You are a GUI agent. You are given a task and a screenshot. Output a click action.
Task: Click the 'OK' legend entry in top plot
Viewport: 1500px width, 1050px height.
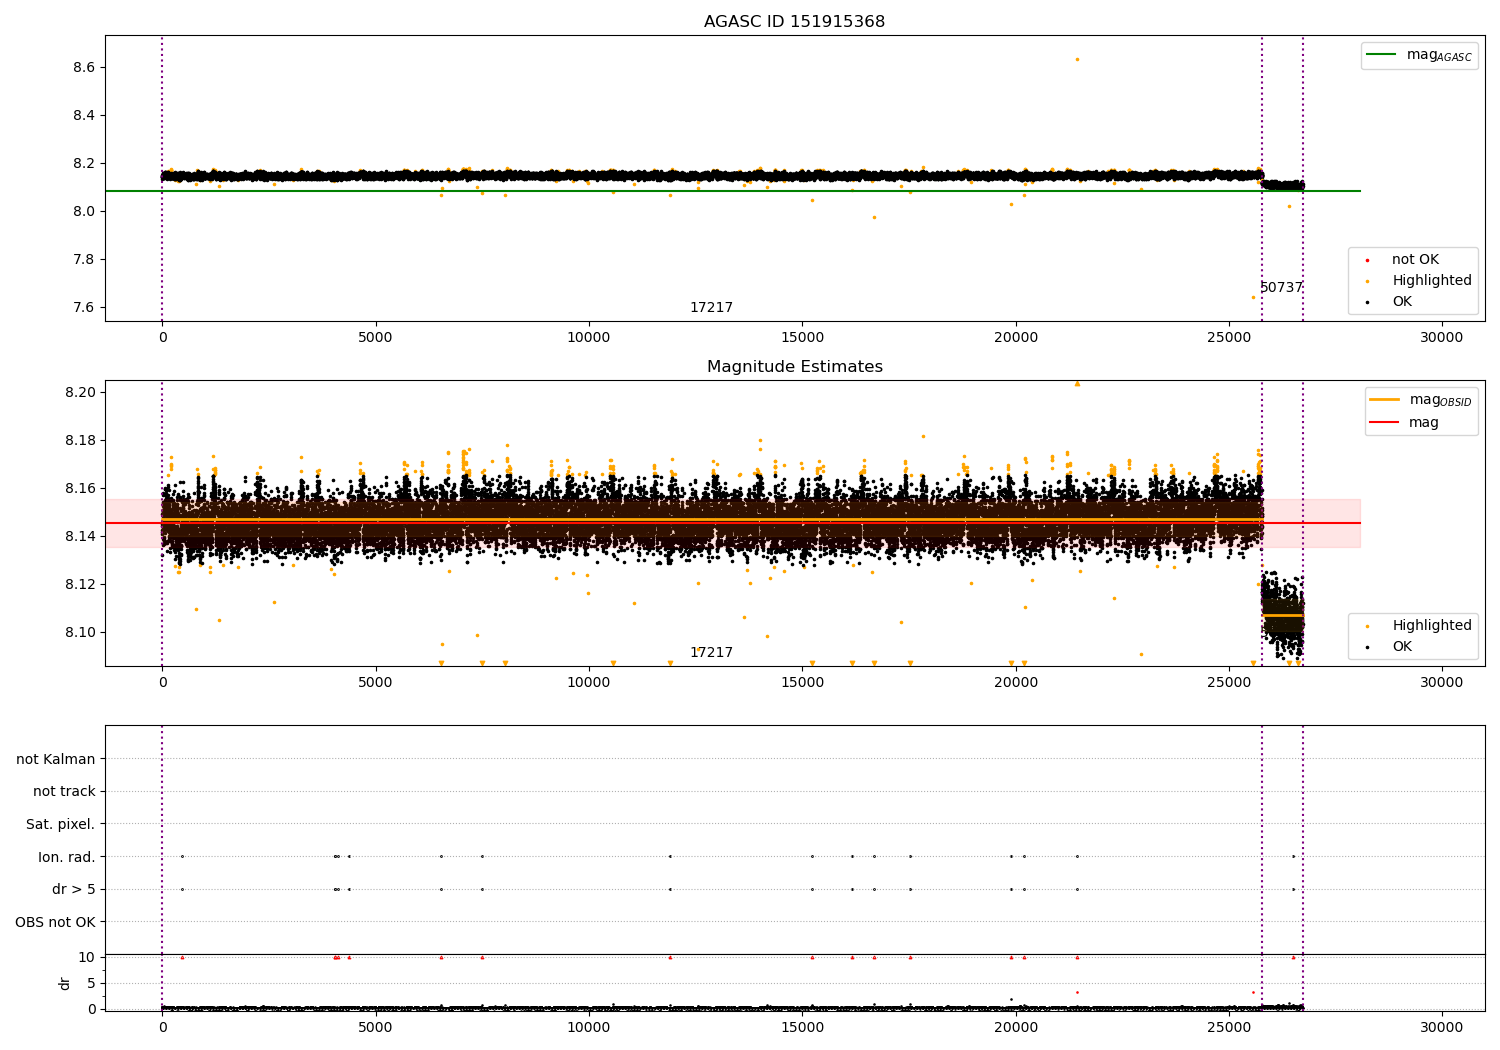(x=1401, y=302)
